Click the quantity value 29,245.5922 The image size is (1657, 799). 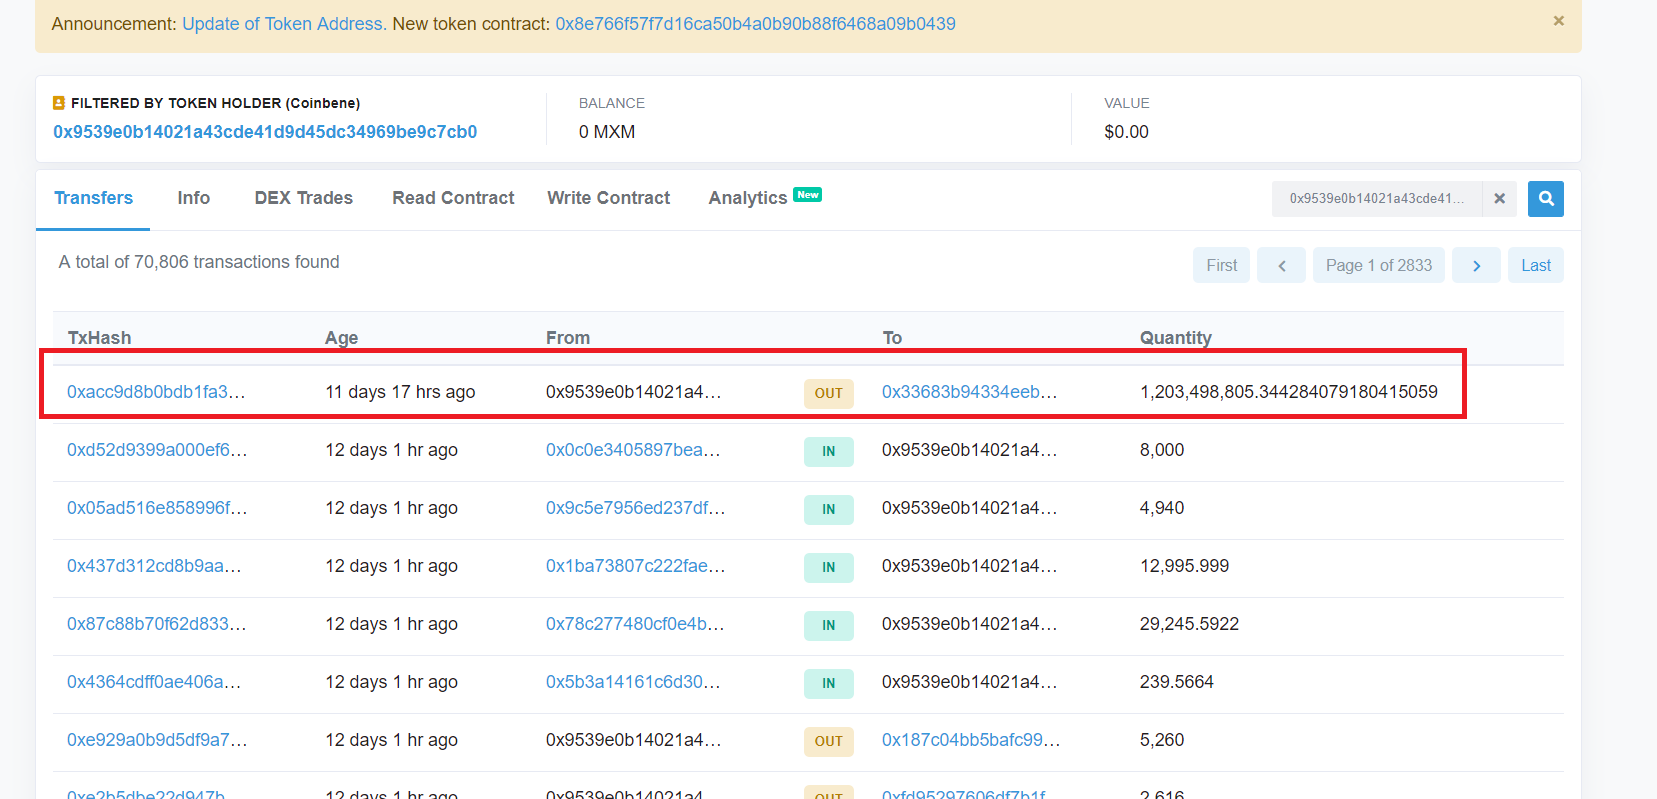(1189, 624)
